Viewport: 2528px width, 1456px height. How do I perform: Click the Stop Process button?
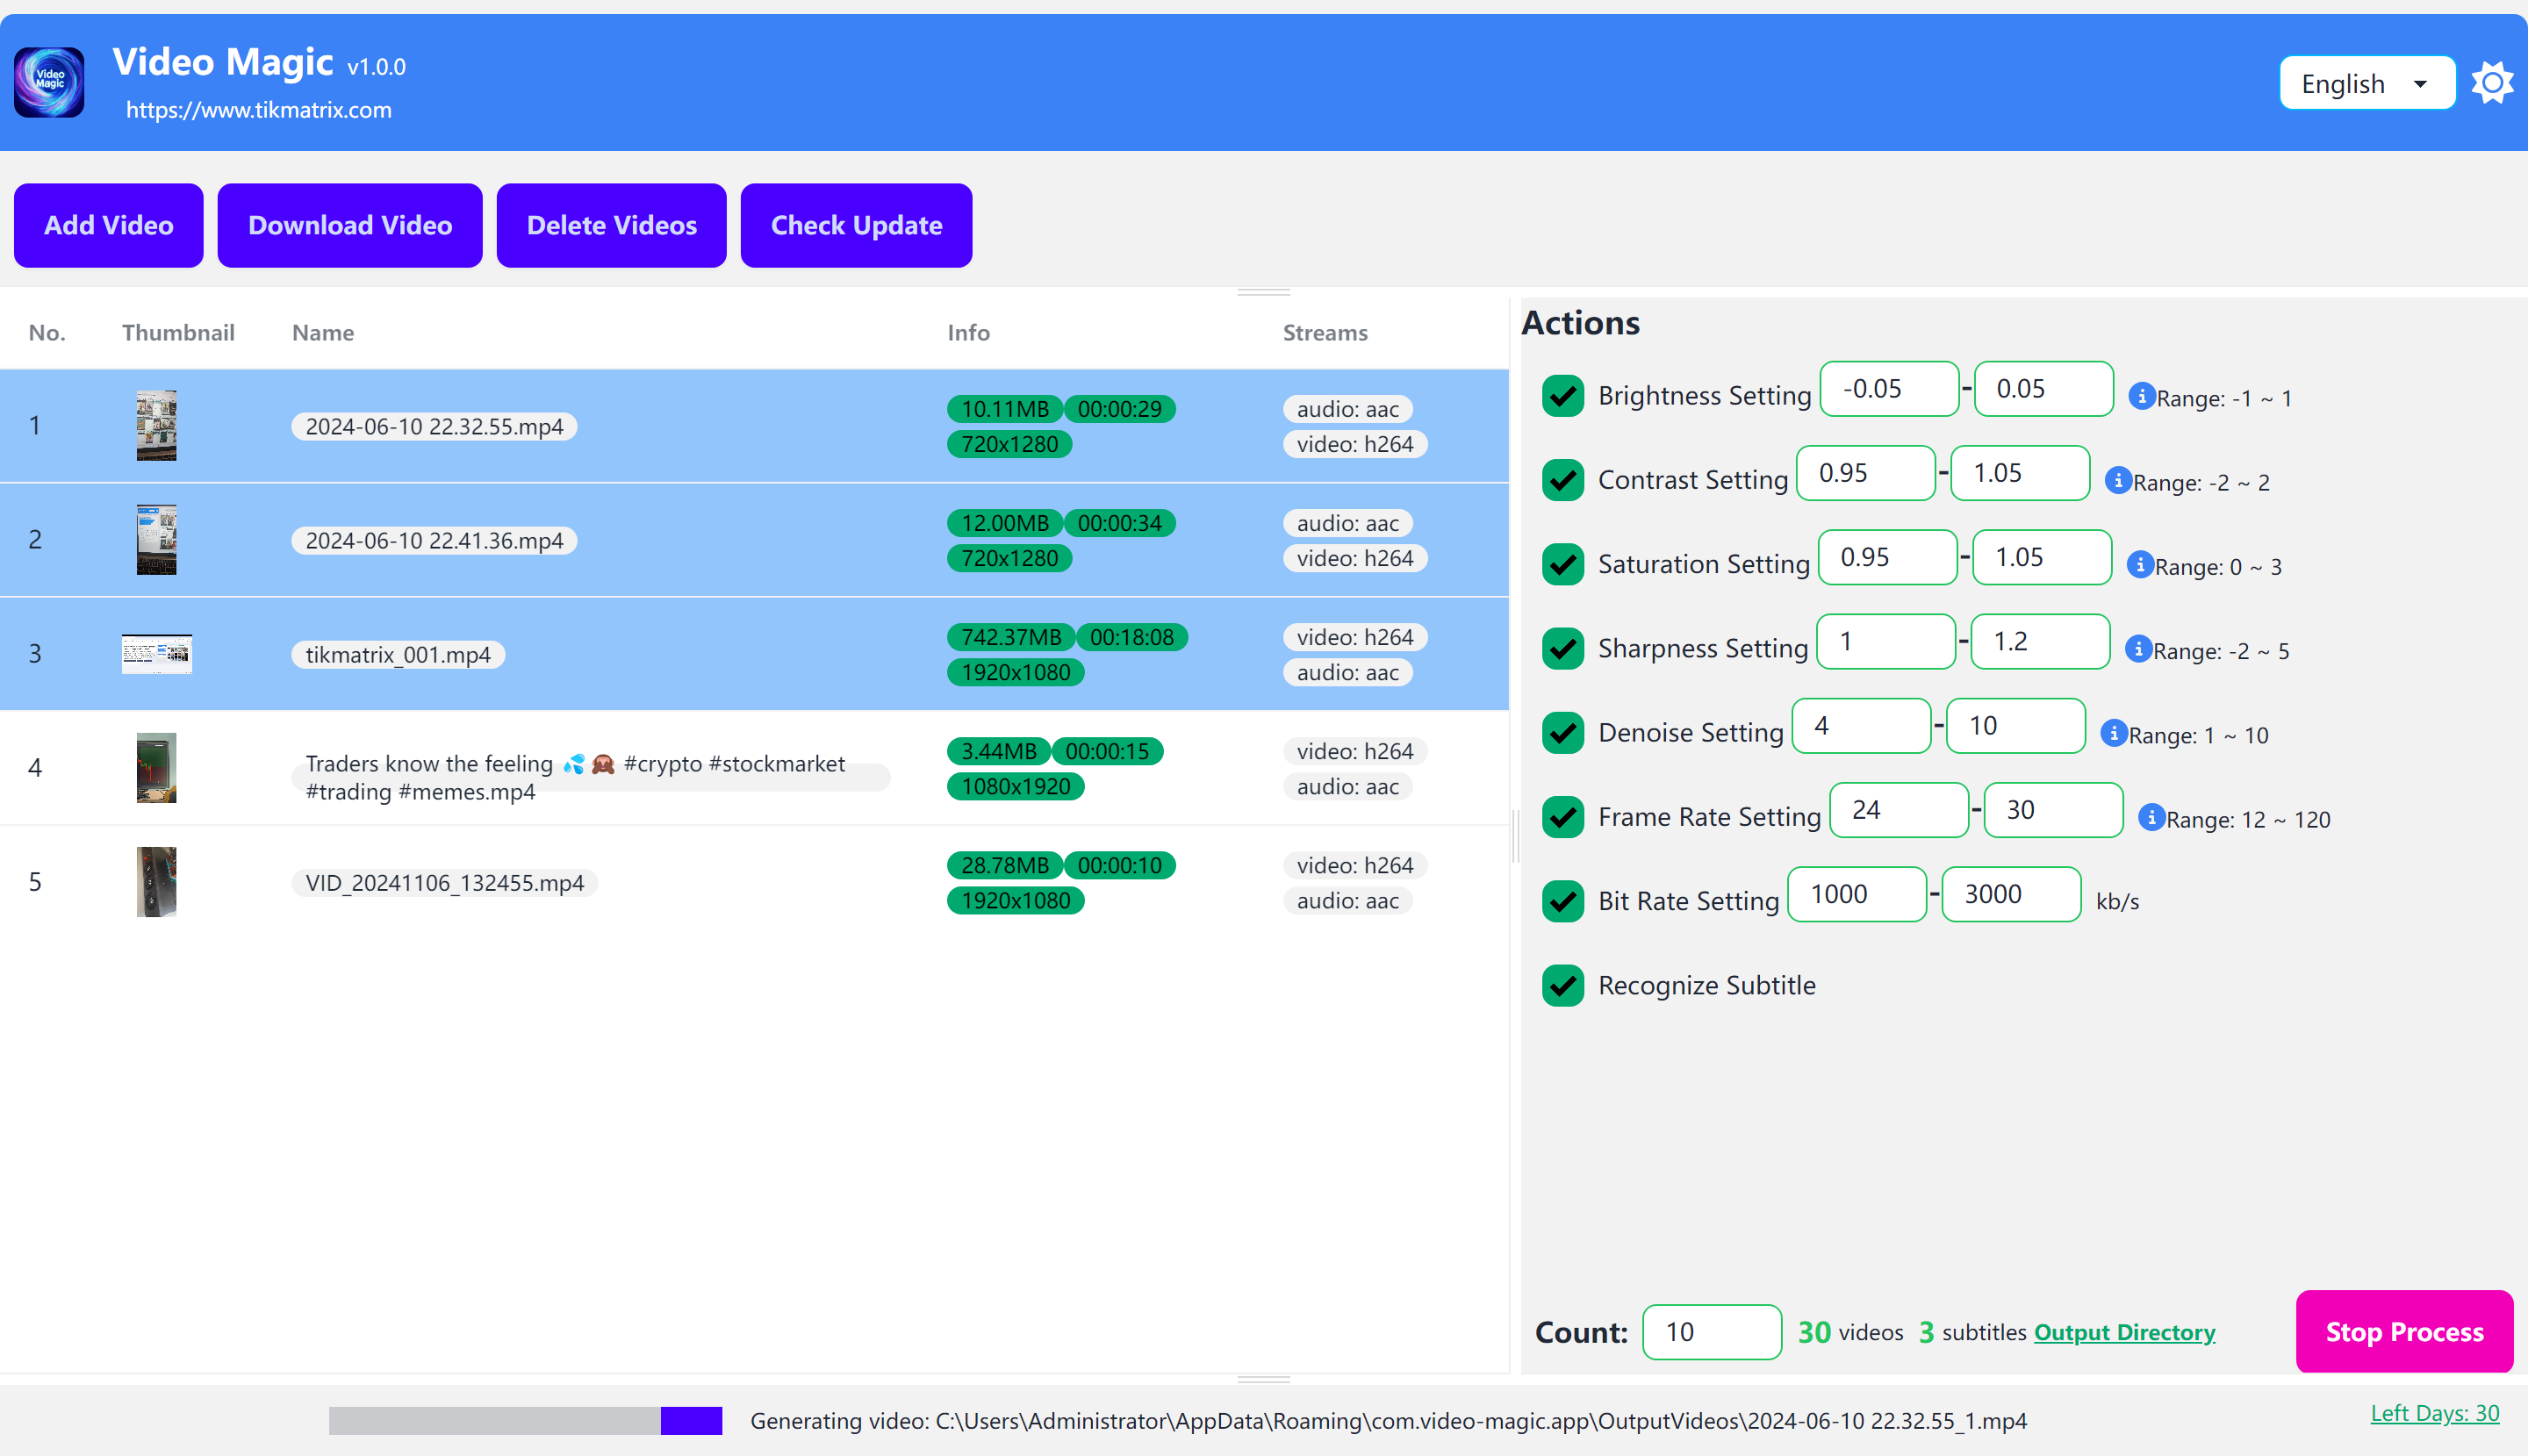coord(2405,1333)
